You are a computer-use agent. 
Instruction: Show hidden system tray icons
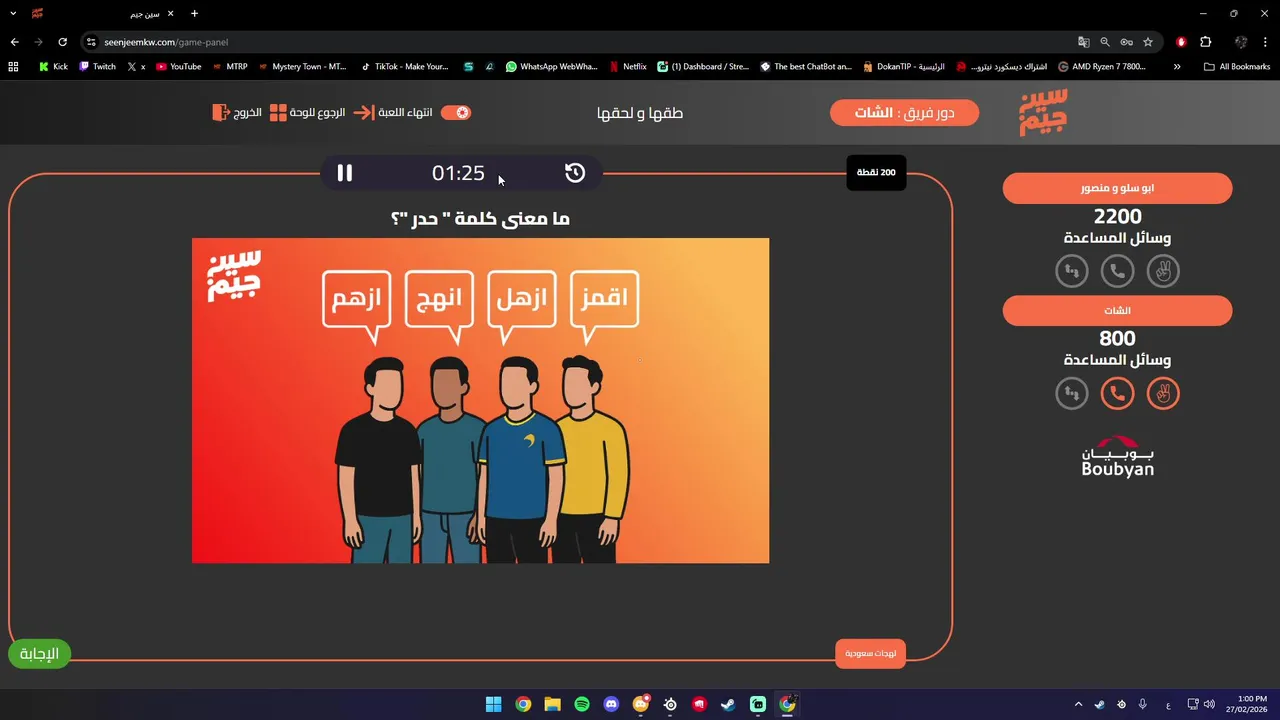pyautogui.click(x=1078, y=704)
